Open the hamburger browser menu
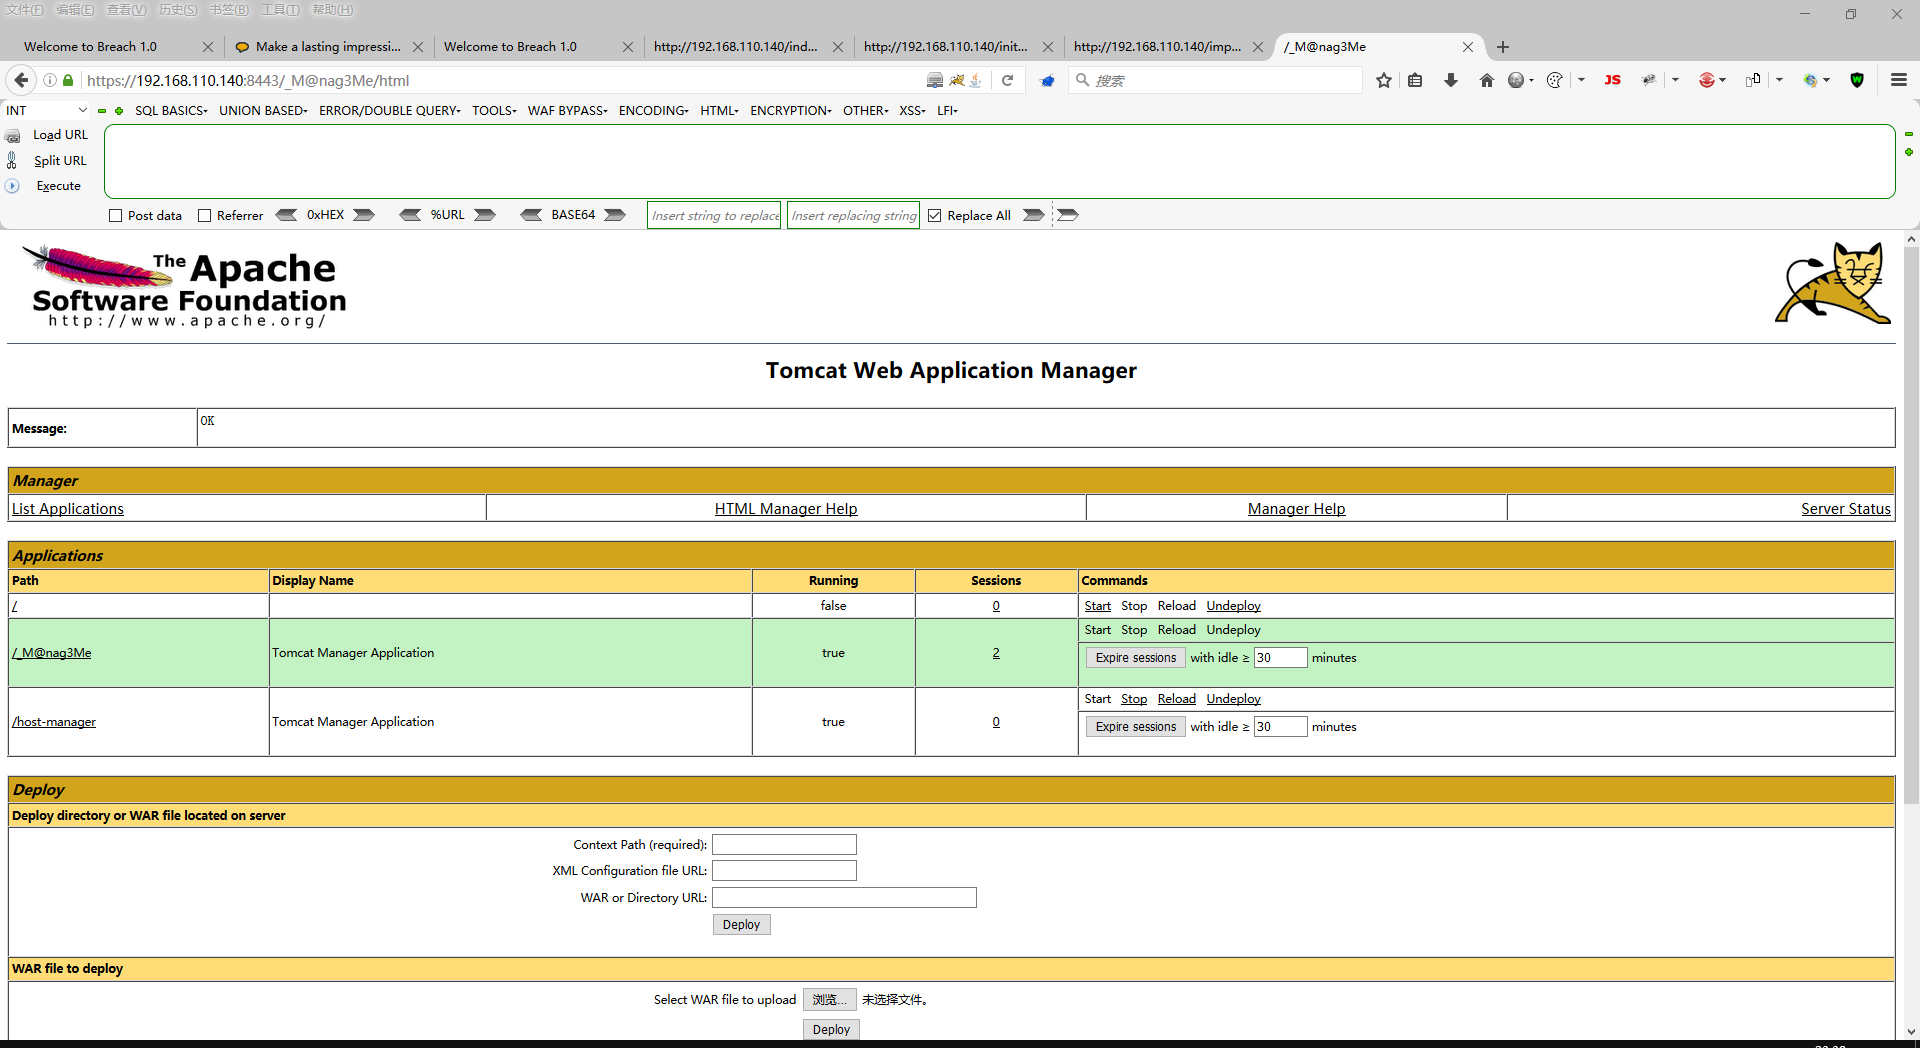The height and width of the screenshot is (1048, 1920). (1898, 80)
